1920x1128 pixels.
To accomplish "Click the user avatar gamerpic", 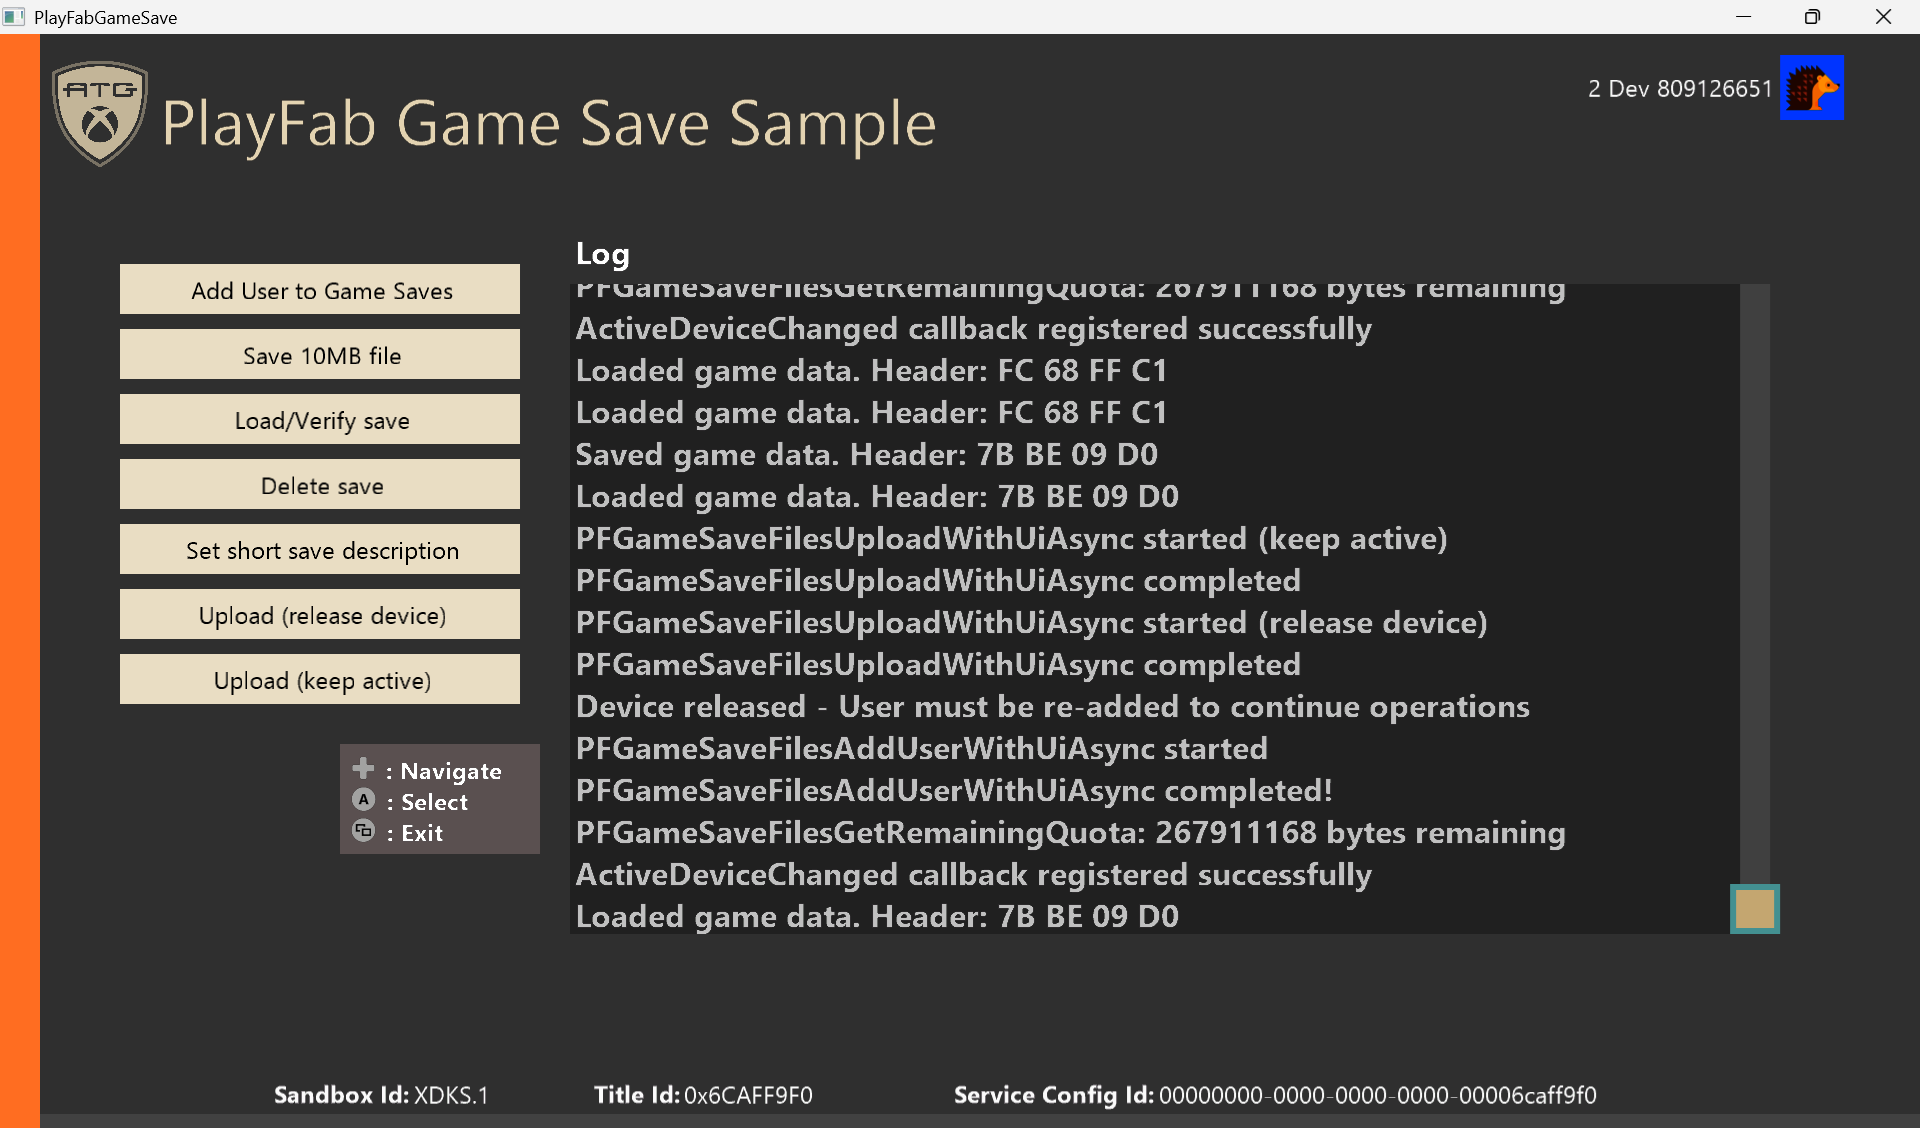I will click(x=1811, y=88).
